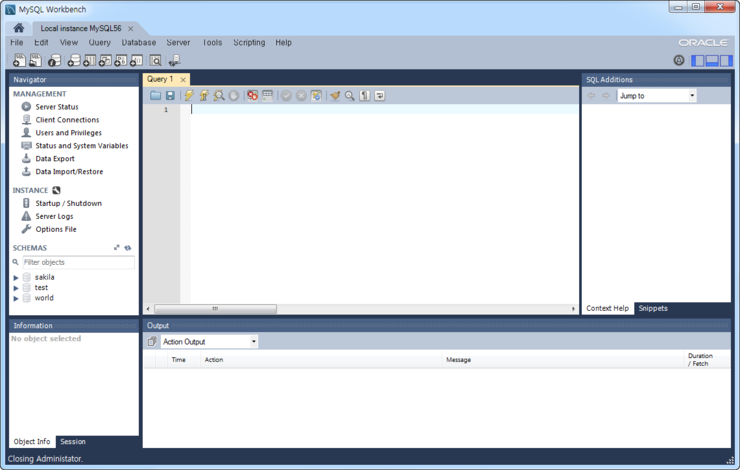Image resolution: width=740 pixels, height=470 pixels.
Task: Click circular settings icon near Oracle logo
Action: [679, 60]
